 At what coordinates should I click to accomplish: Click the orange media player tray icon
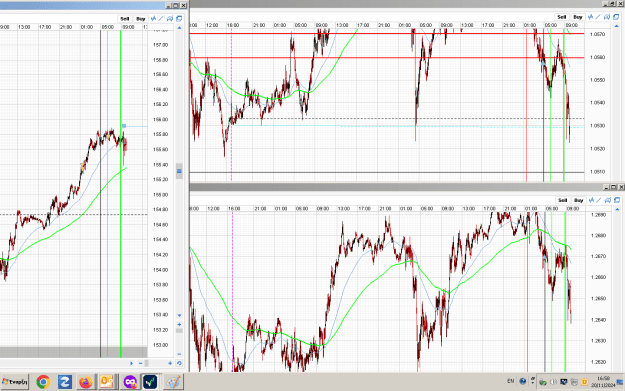click(x=585, y=382)
